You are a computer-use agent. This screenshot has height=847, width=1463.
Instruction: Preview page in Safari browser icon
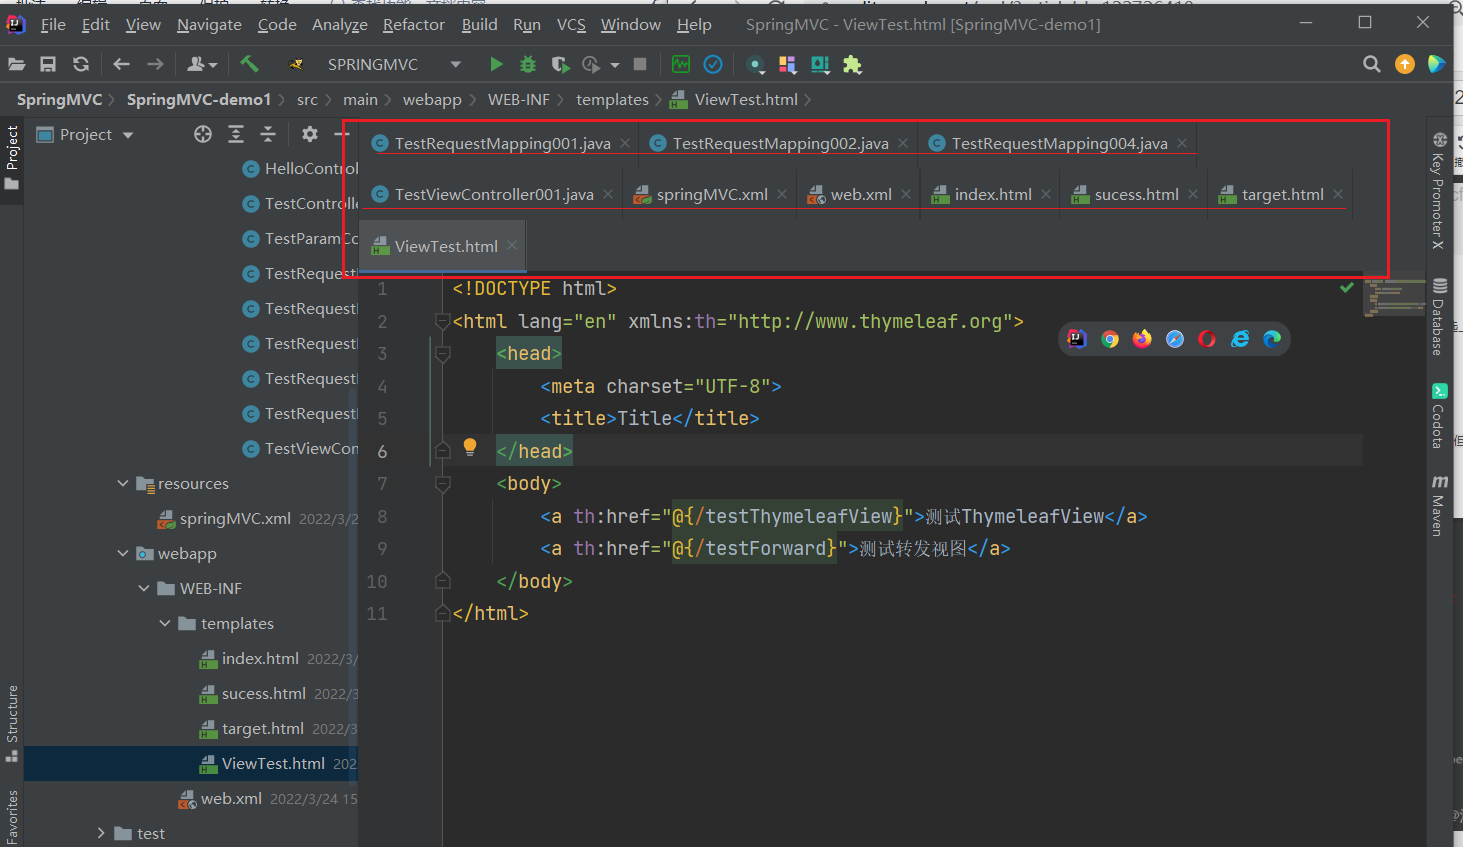[1175, 339]
